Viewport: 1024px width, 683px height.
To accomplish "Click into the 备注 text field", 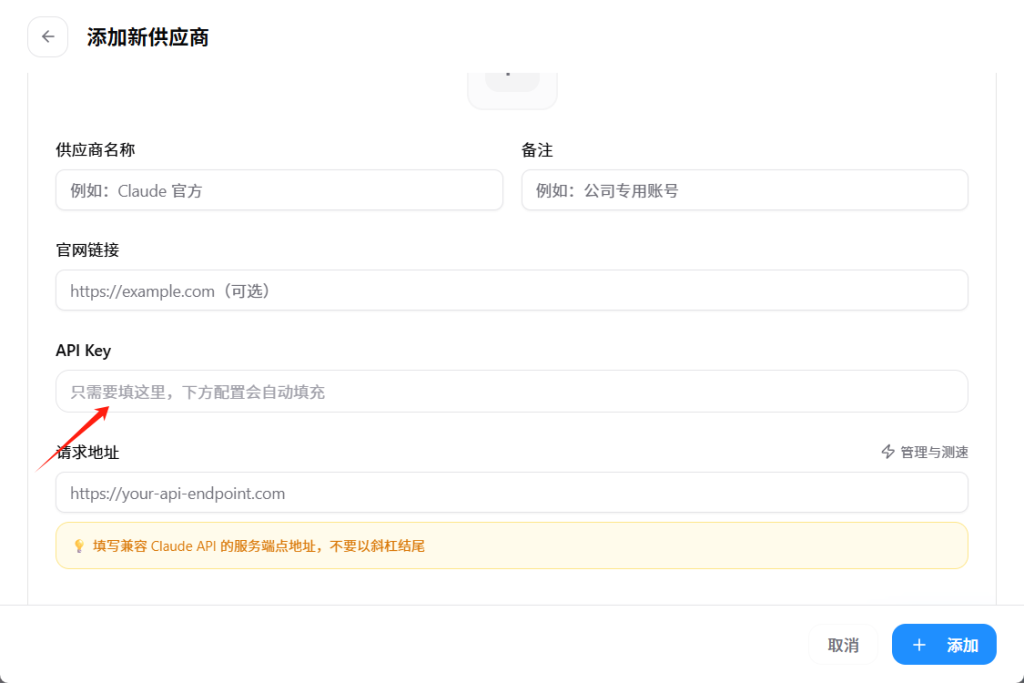I will click(744, 190).
